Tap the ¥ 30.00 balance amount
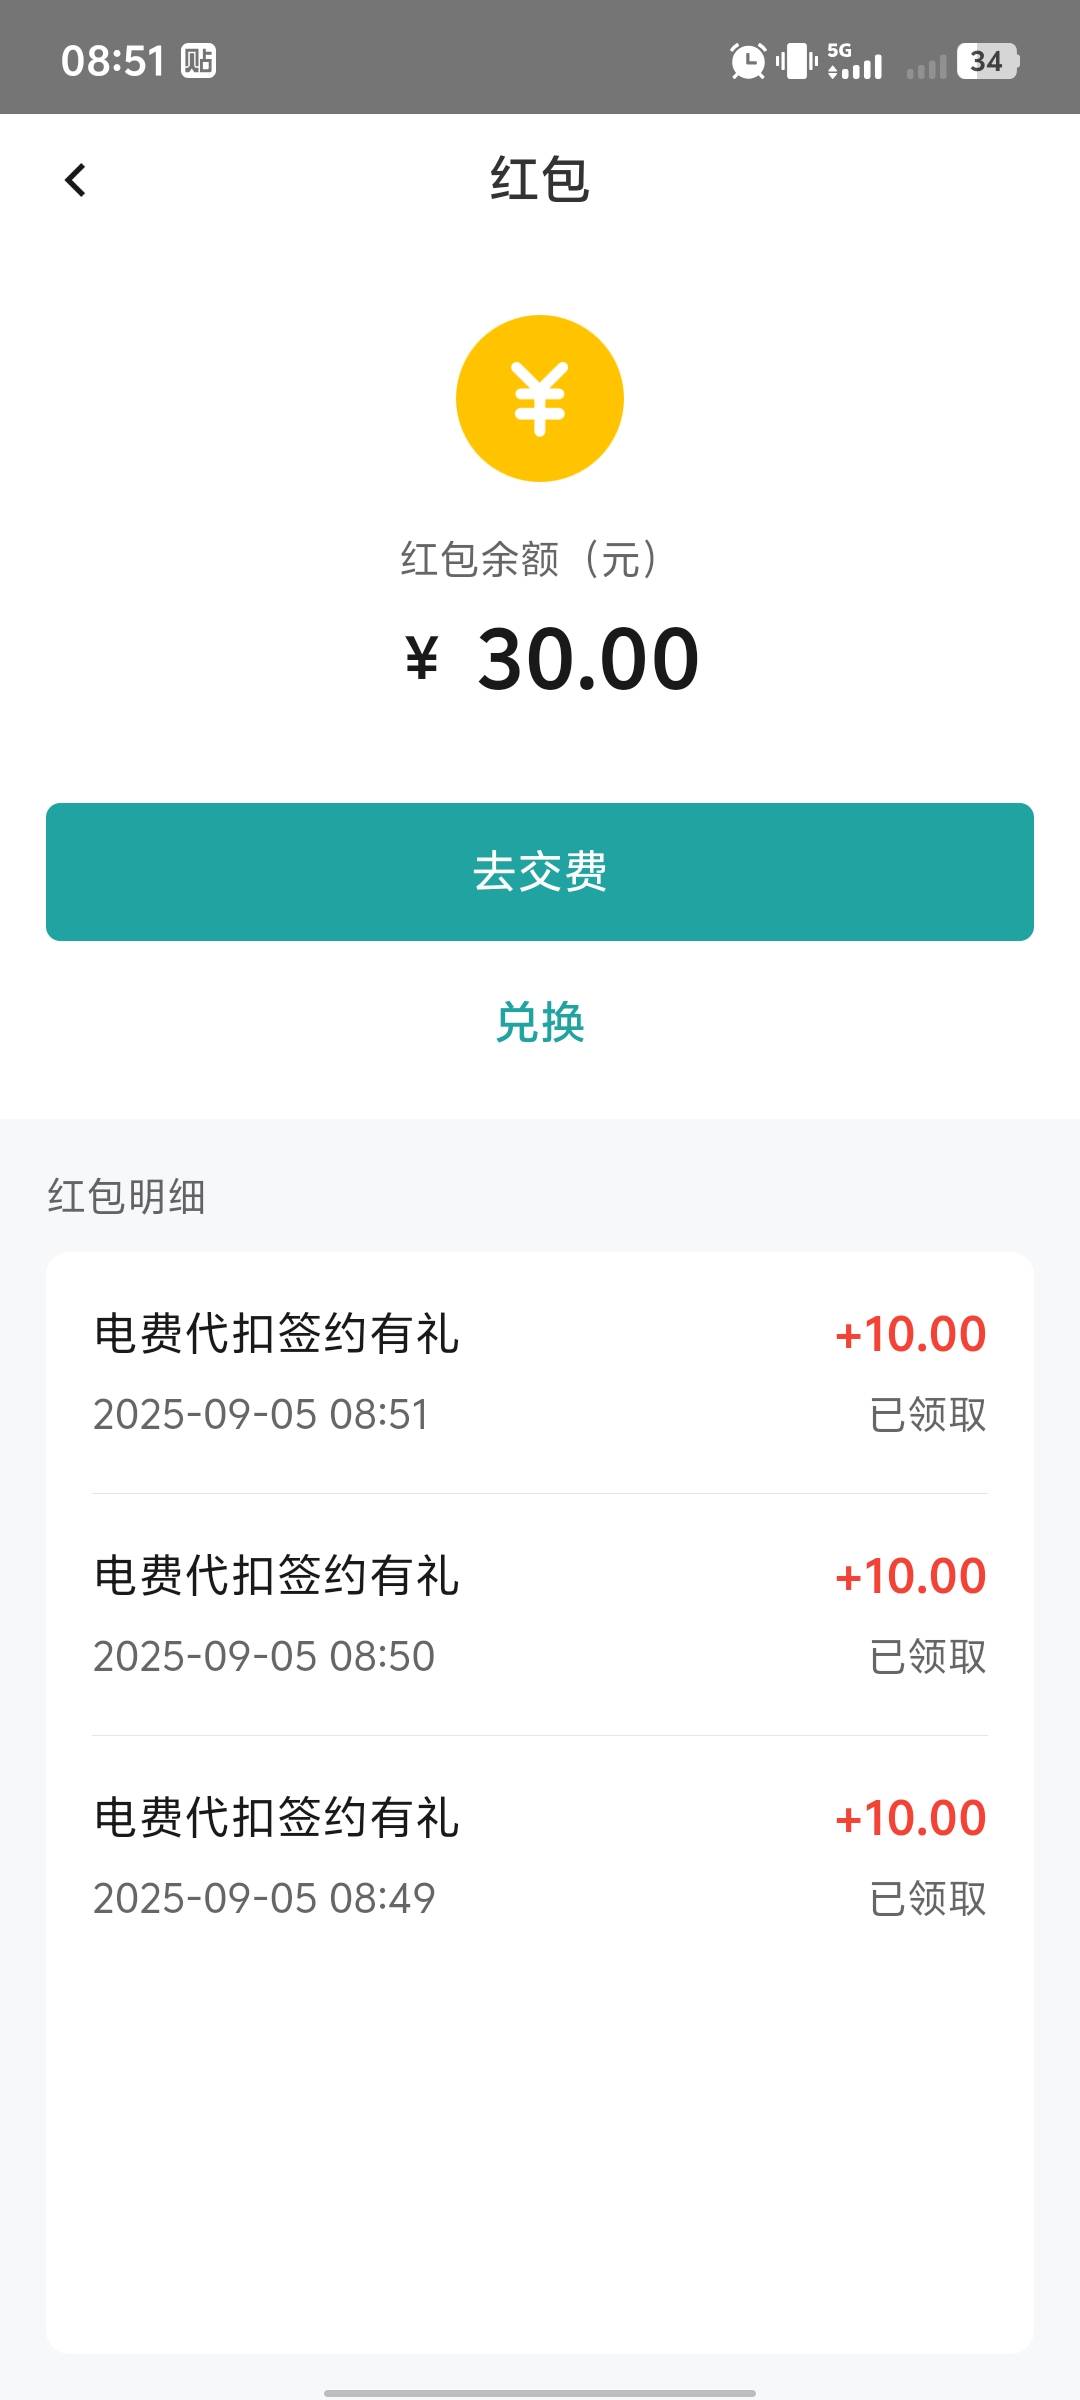The image size is (1080, 2400). [x=552, y=659]
